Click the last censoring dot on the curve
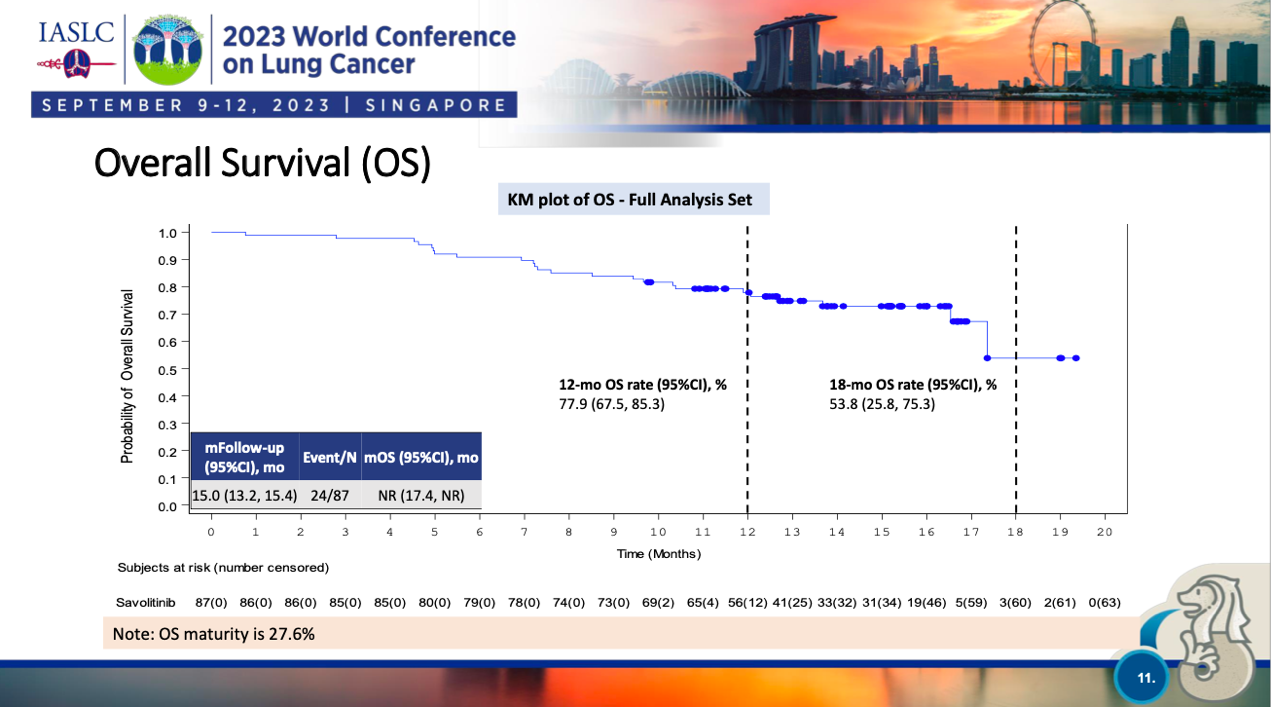1271x707 pixels. pos(1075,358)
